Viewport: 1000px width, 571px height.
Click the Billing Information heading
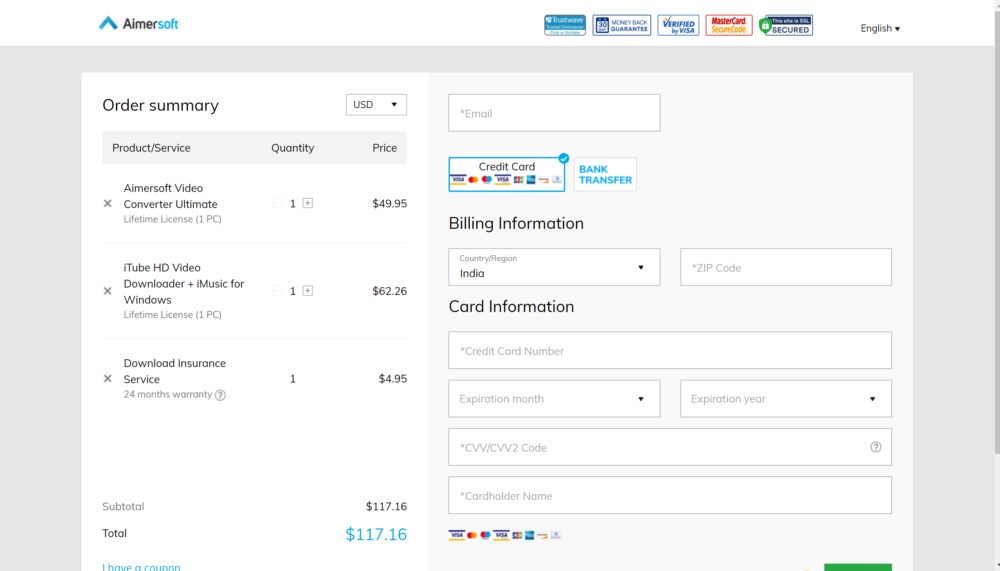point(516,223)
